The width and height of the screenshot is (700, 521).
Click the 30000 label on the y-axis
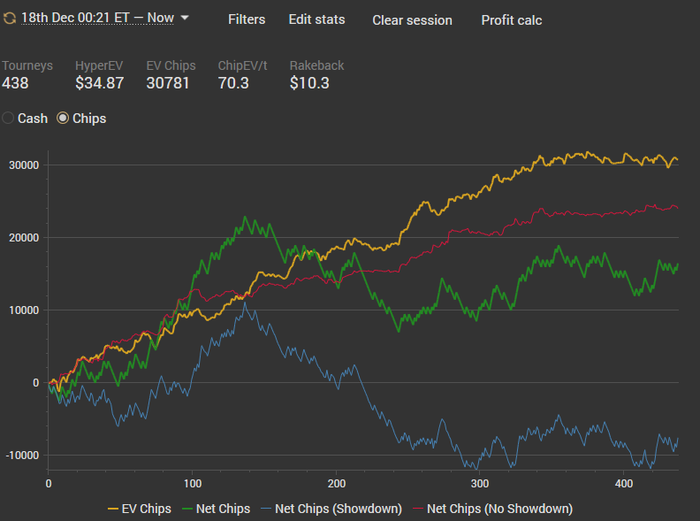20,165
